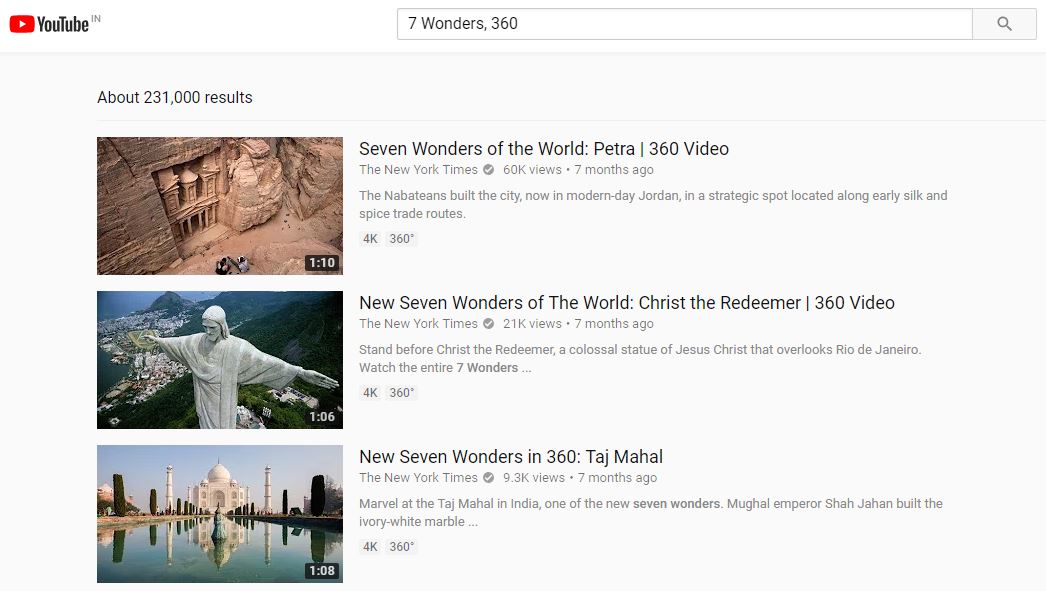Screen dimensions: 1046x591
Task: Open the Petra 360 video thumbnail
Action: coord(219,205)
